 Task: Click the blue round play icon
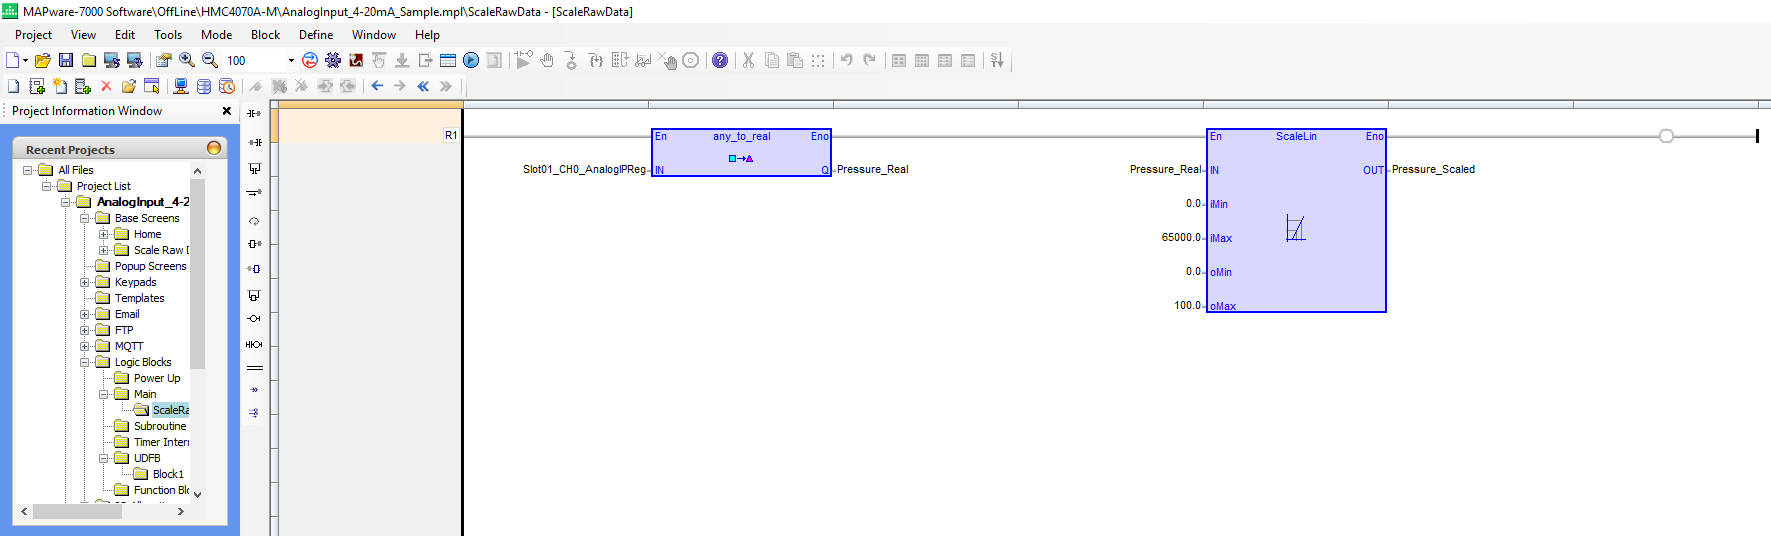pyautogui.click(x=471, y=61)
